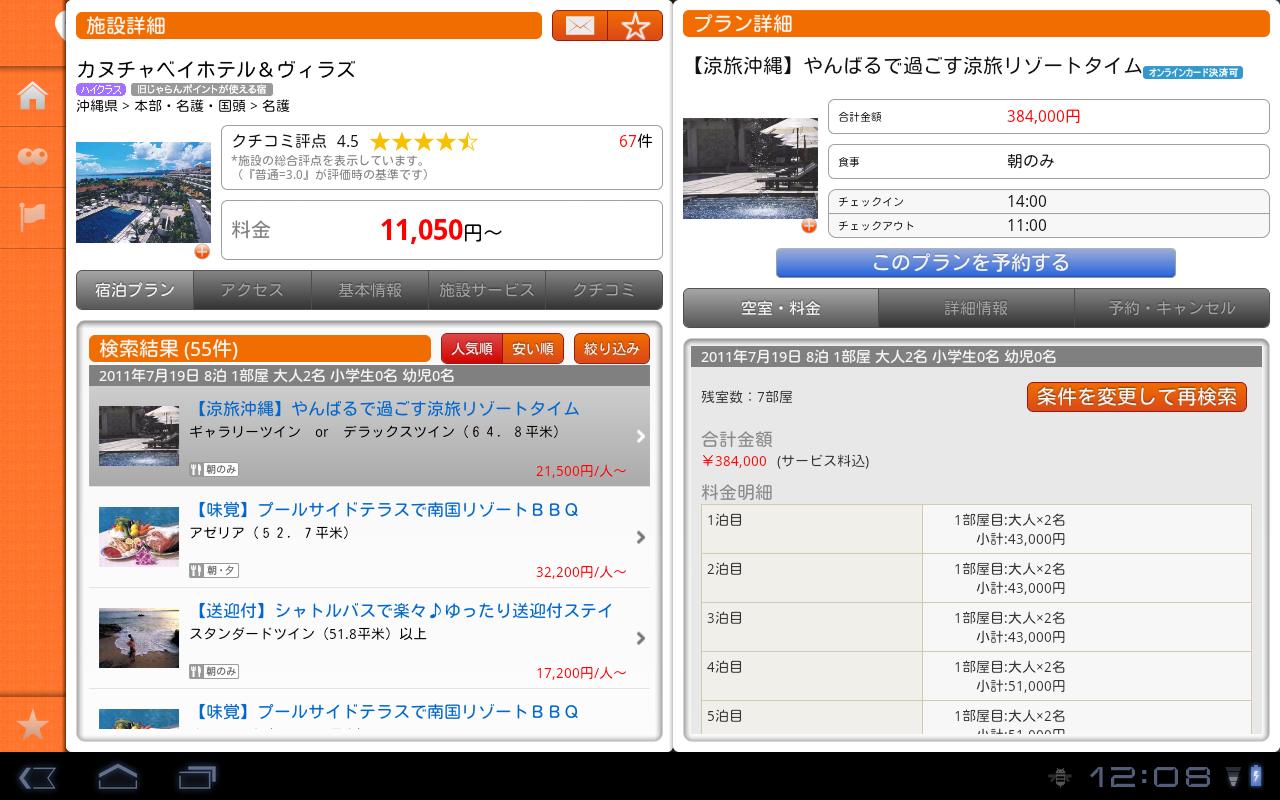Tap the envelope mail icon button

[x=580, y=26]
